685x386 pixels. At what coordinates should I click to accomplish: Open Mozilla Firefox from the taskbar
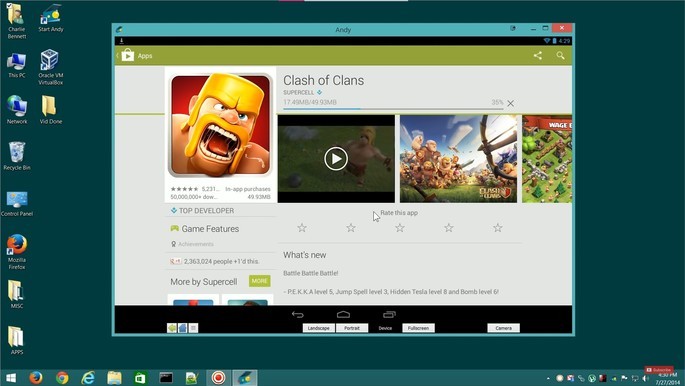tap(36, 377)
